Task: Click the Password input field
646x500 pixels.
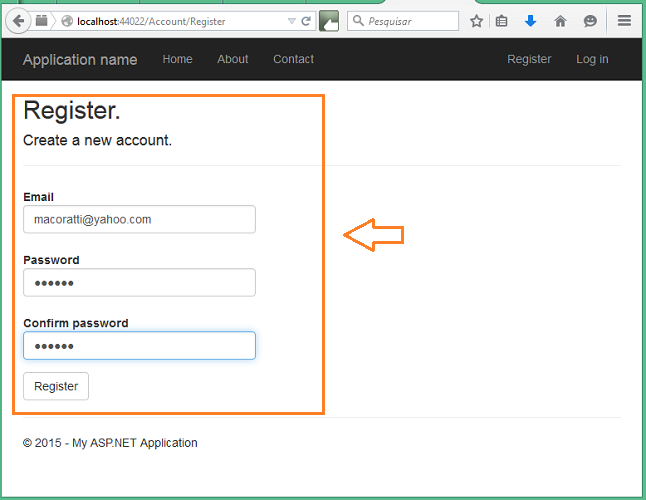Action: click(139, 283)
